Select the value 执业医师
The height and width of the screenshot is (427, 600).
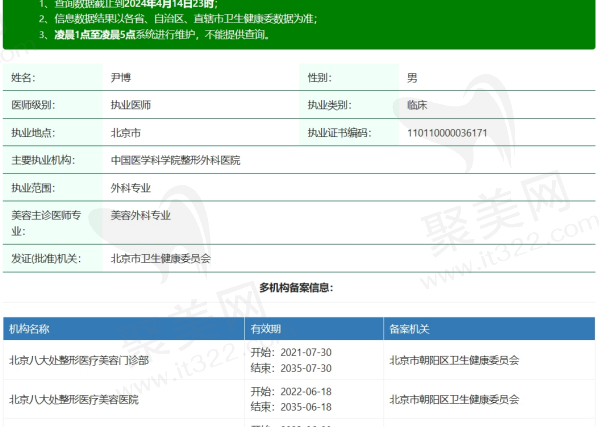[x=131, y=105]
